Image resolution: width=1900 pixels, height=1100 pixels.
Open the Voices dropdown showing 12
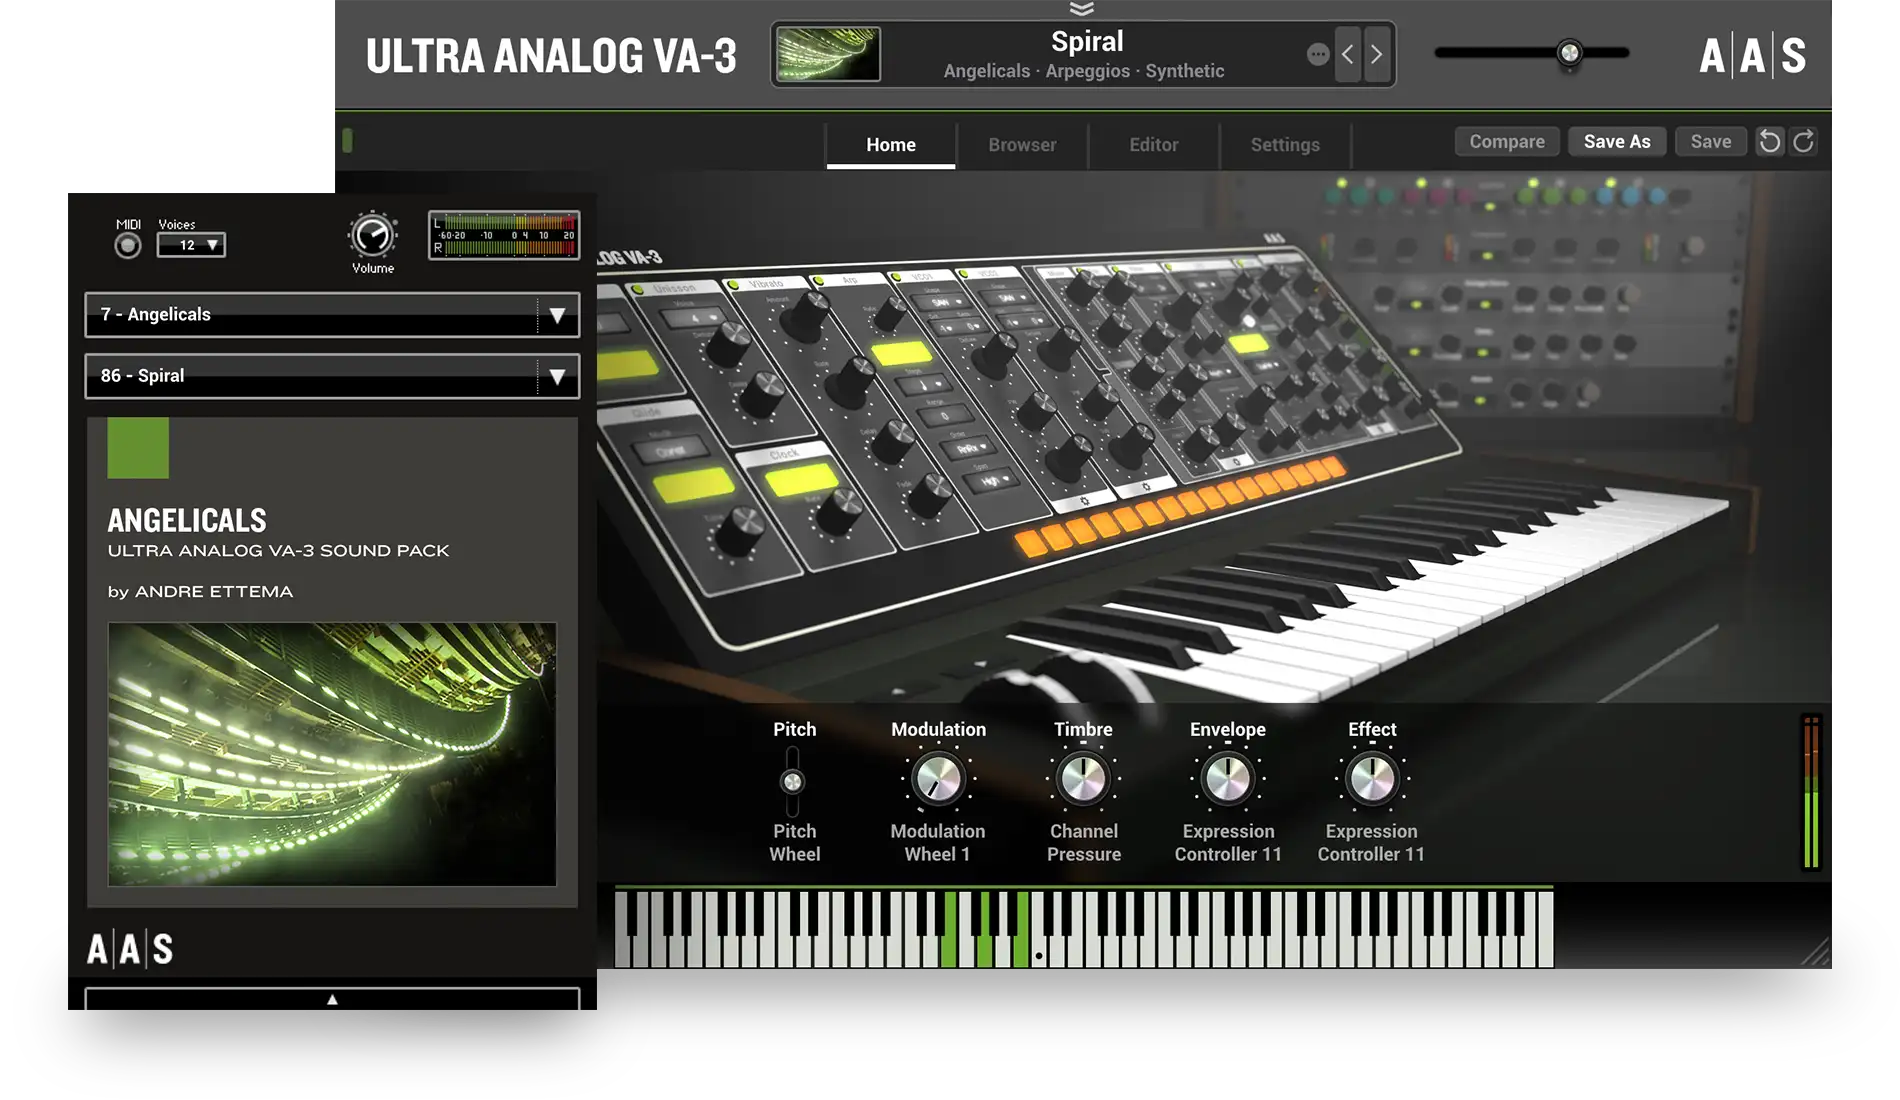(x=191, y=245)
